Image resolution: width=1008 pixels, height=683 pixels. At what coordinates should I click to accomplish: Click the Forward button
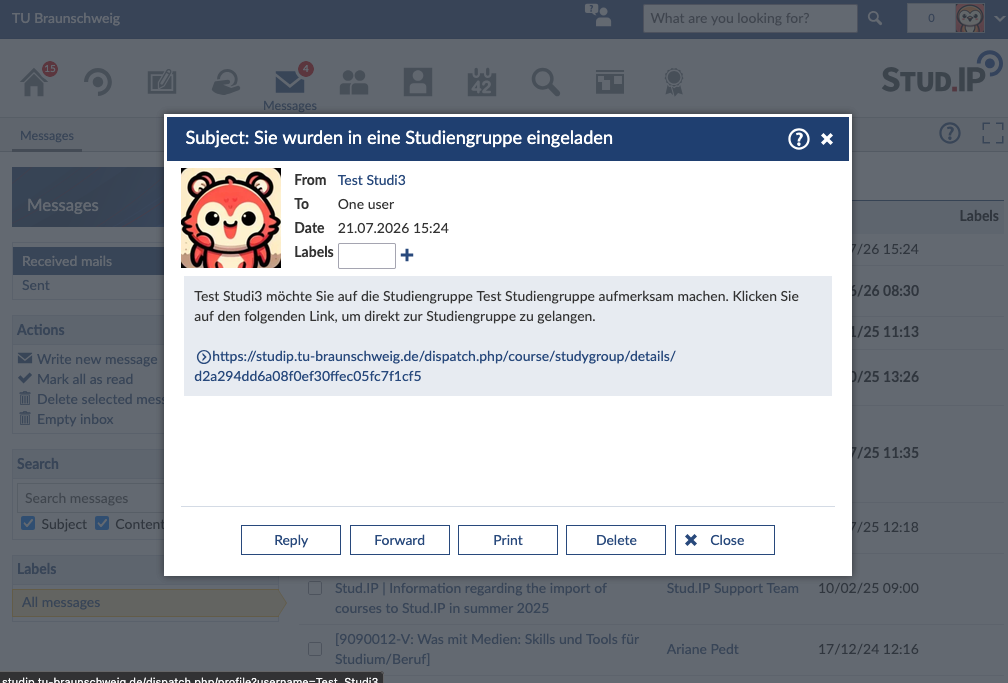tap(399, 540)
